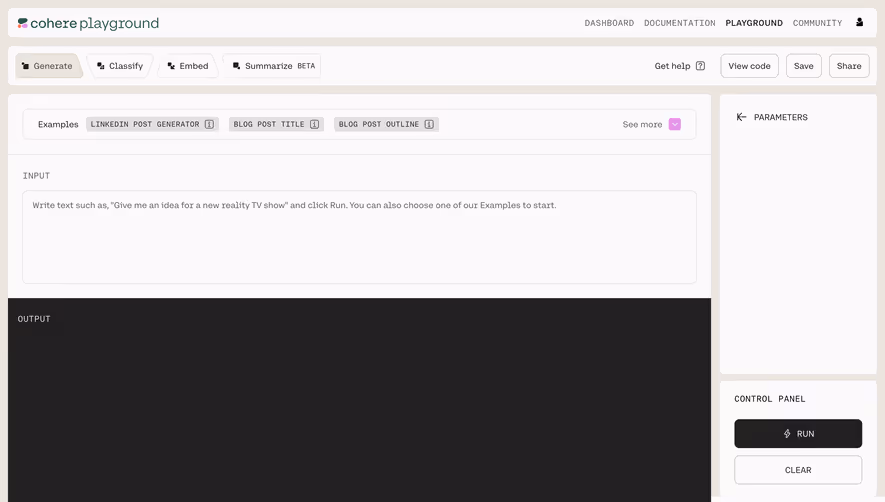885x502 pixels.
Task: Click the Summarize tab icon
Action: [x=236, y=66]
